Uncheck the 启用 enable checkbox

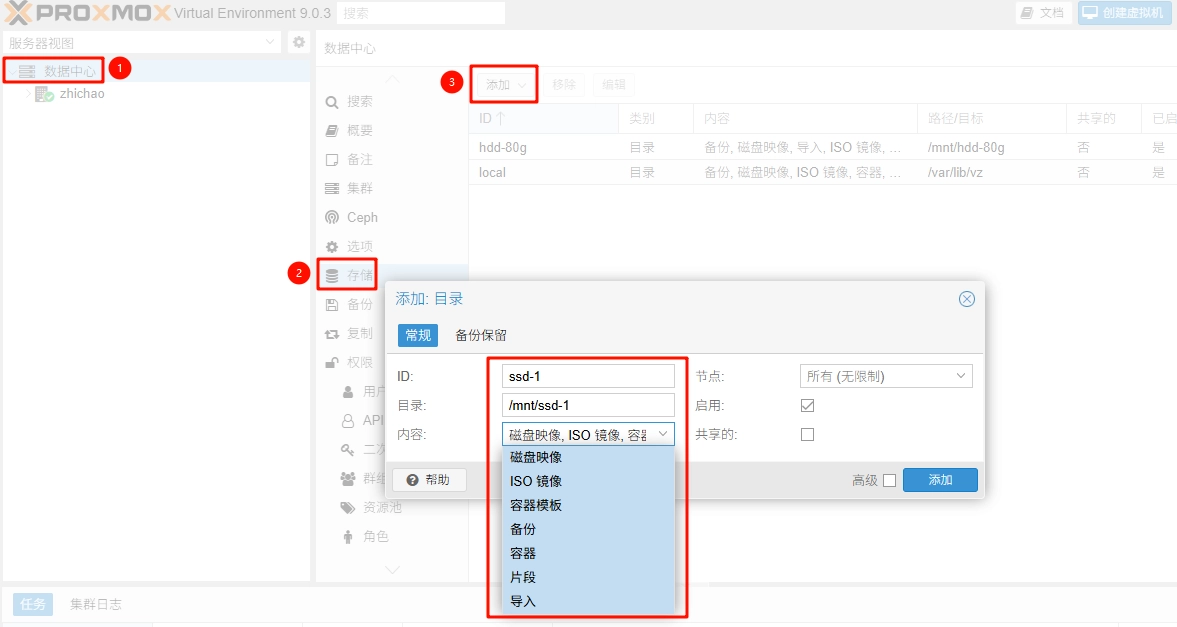pyautogui.click(x=808, y=405)
